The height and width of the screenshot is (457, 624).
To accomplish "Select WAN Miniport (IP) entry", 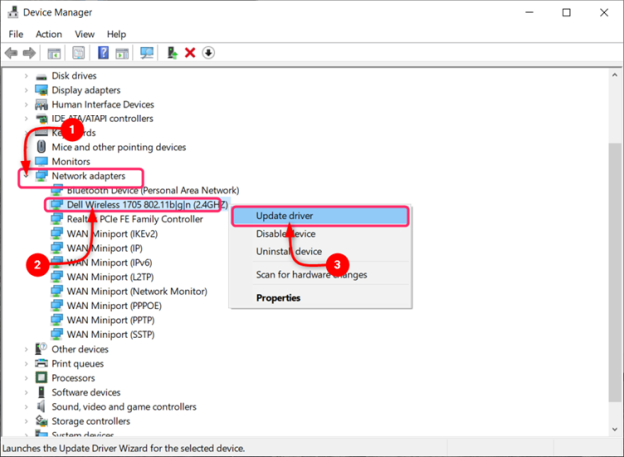I will 105,248.
